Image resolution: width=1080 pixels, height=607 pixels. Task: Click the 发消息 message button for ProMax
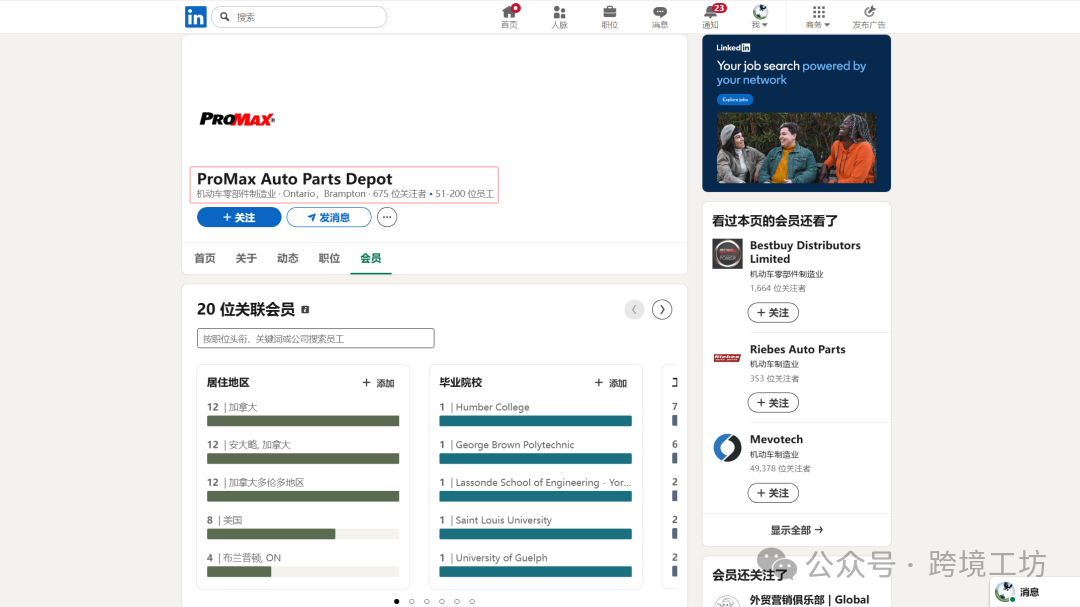click(328, 217)
